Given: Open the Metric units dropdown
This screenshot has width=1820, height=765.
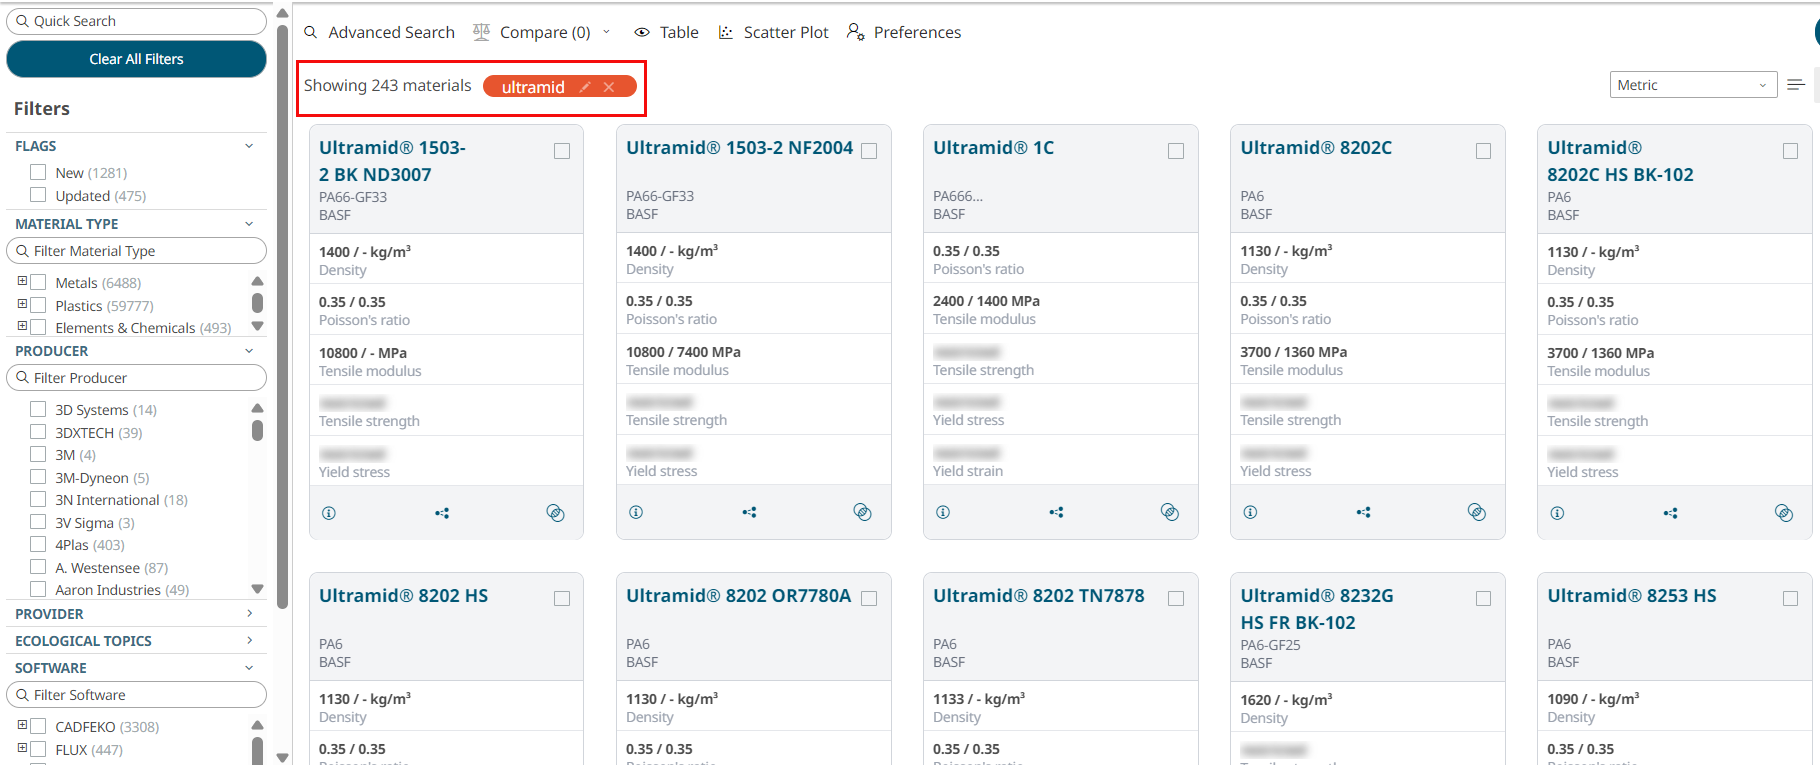Looking at the screenshot, I should click(x=1692, y=85).
